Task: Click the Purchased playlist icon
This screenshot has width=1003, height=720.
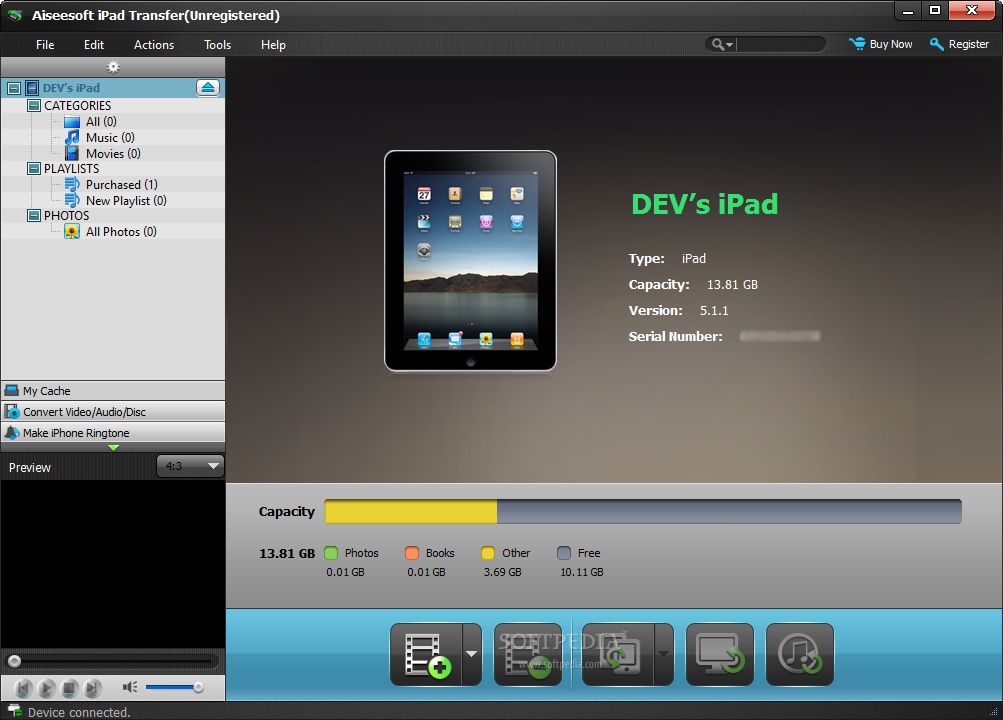Action: [72, 185]
